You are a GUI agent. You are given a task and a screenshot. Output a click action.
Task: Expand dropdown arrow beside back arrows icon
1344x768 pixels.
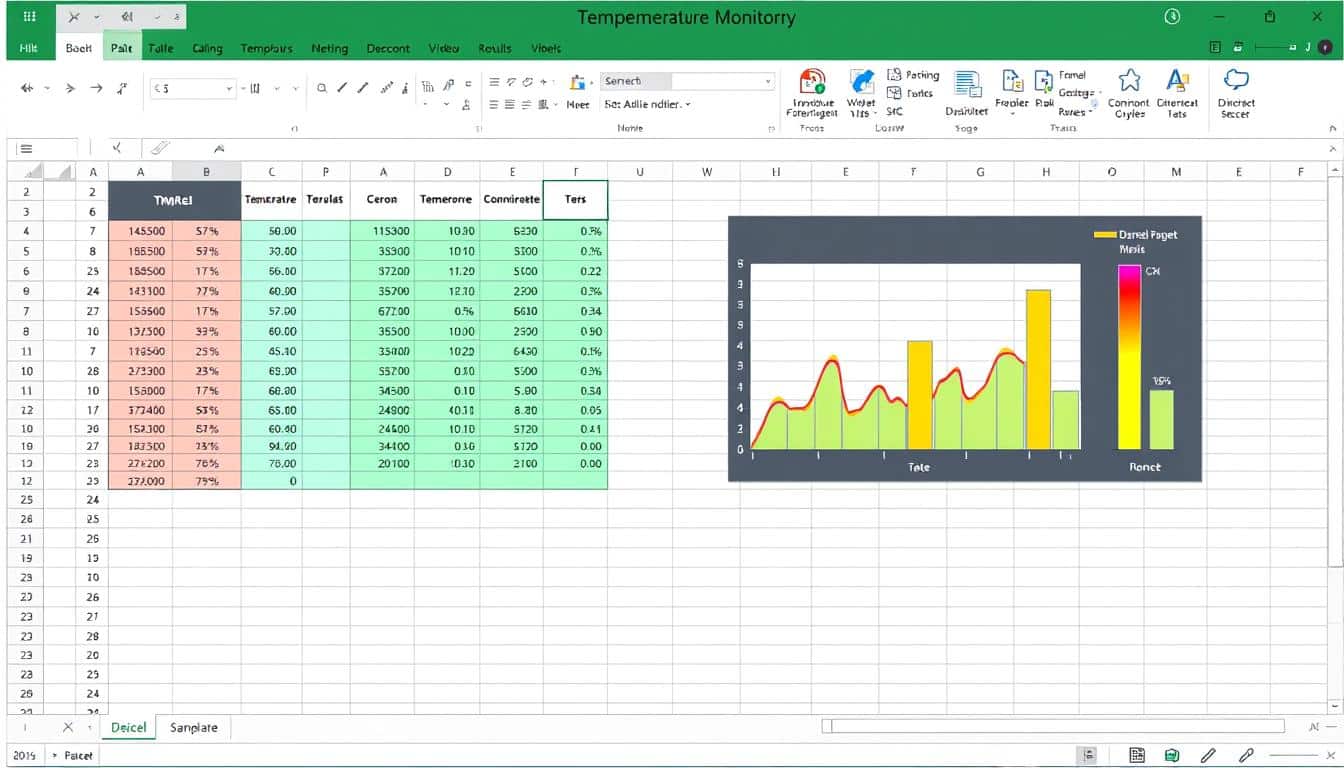click(x=47, y=88)
